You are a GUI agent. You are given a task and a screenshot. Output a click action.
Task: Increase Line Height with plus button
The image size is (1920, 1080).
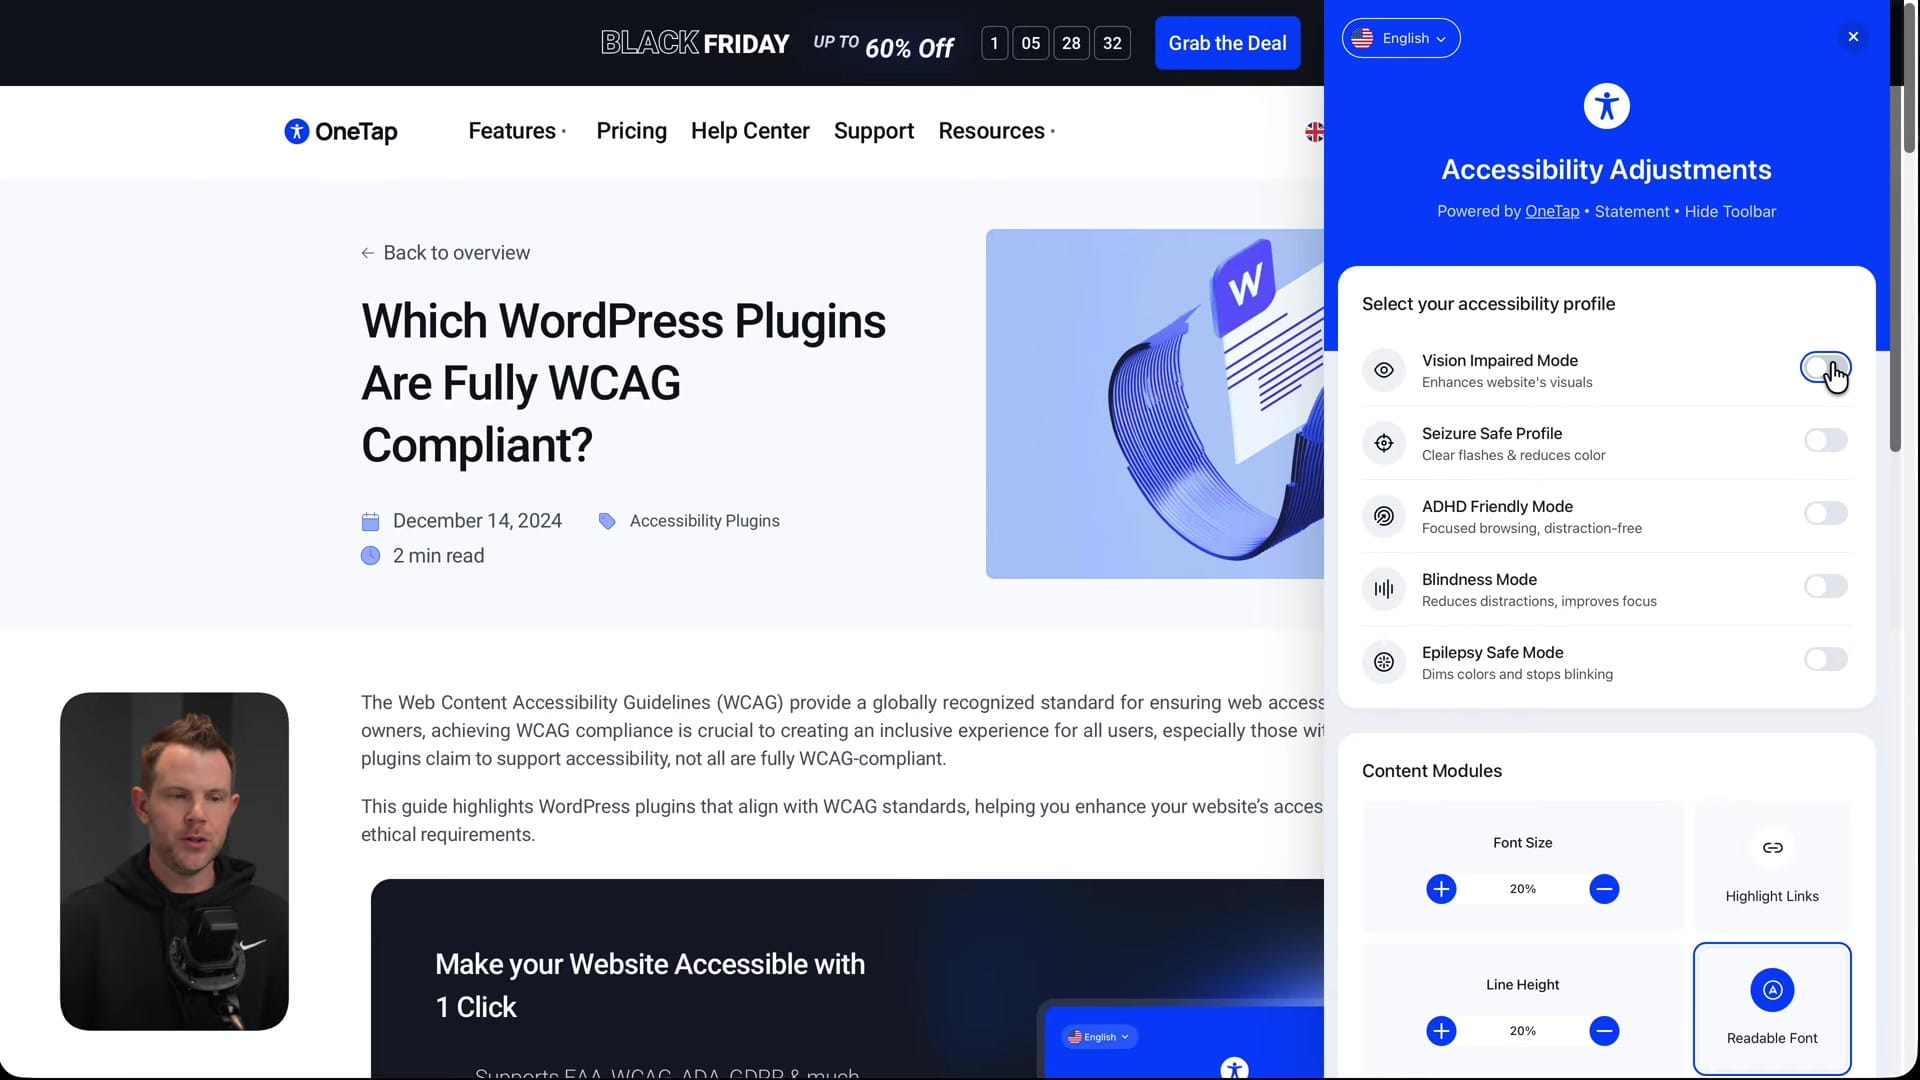tap(1441, 1031)
